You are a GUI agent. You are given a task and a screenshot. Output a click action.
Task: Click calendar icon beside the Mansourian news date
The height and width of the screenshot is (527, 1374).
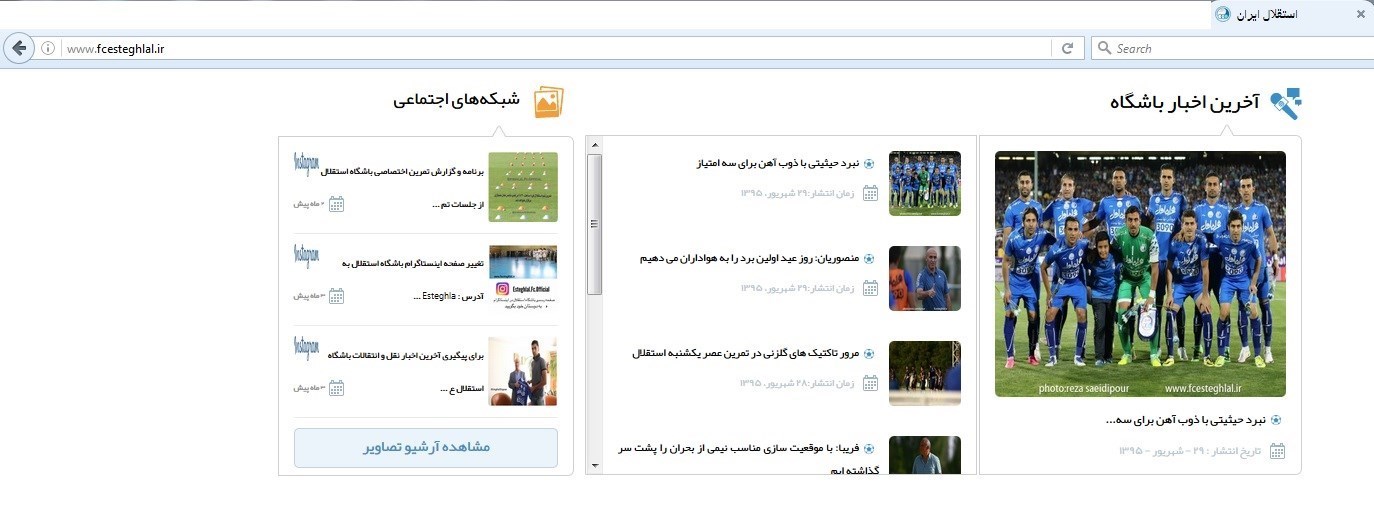point(870,288)
